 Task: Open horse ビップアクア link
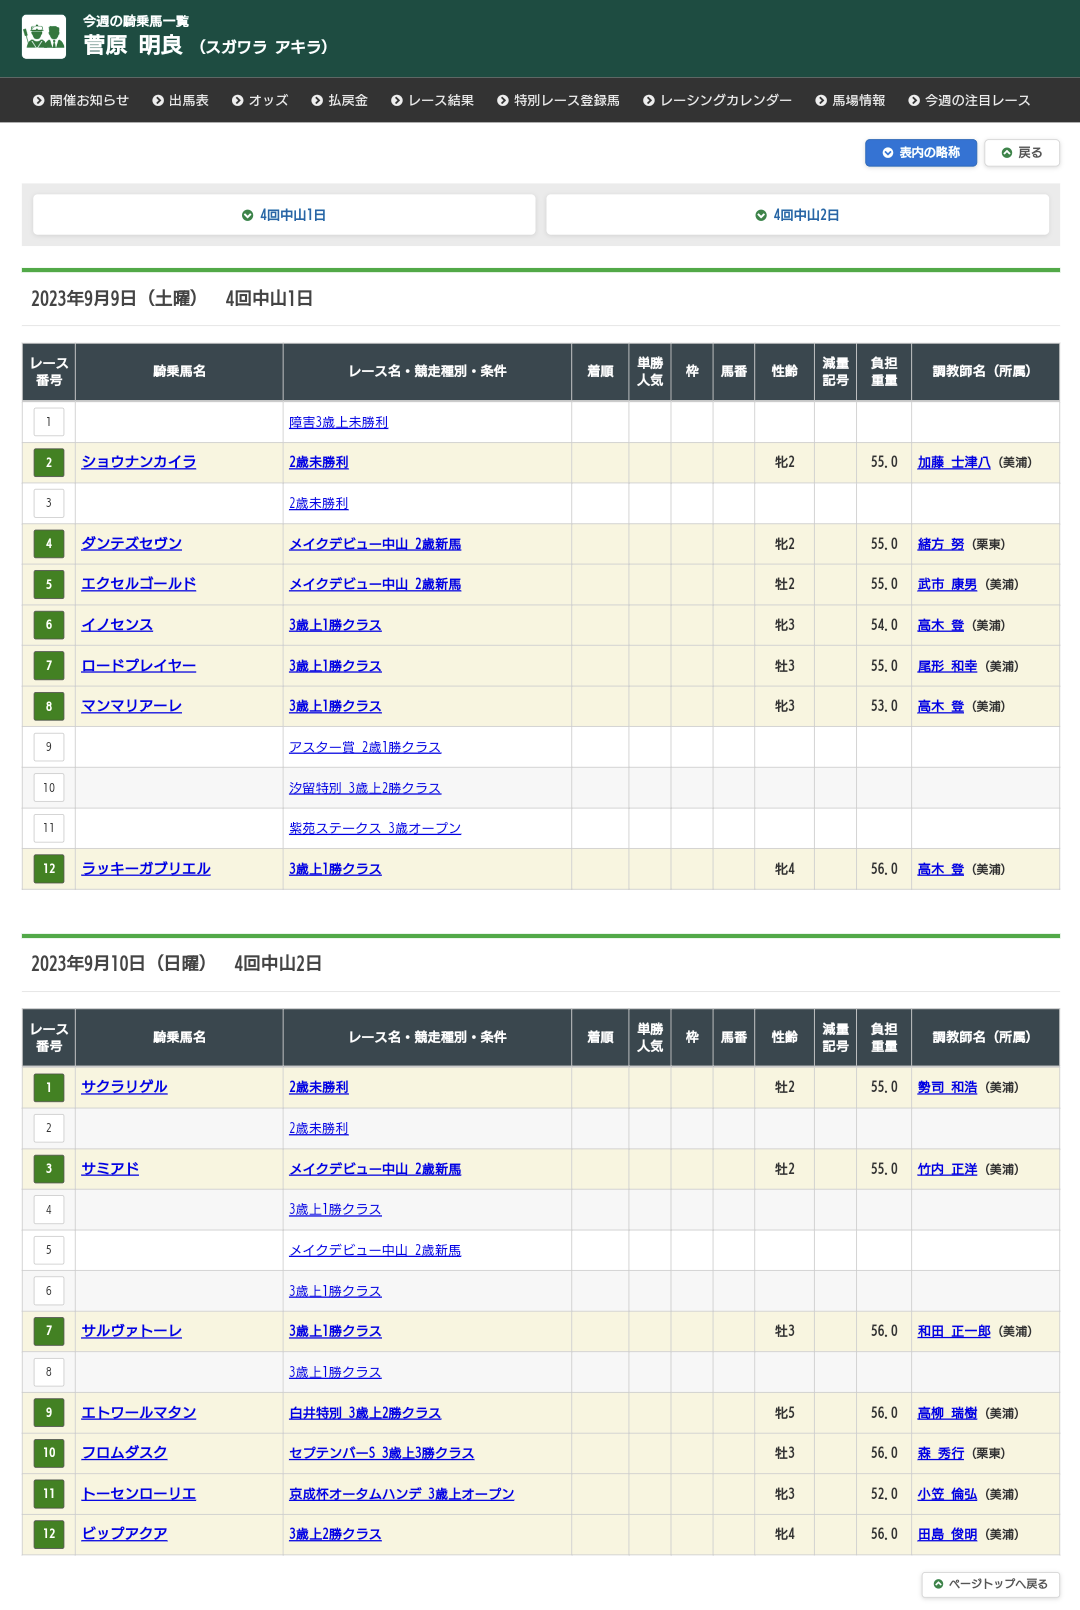(x=124, y=1534)
